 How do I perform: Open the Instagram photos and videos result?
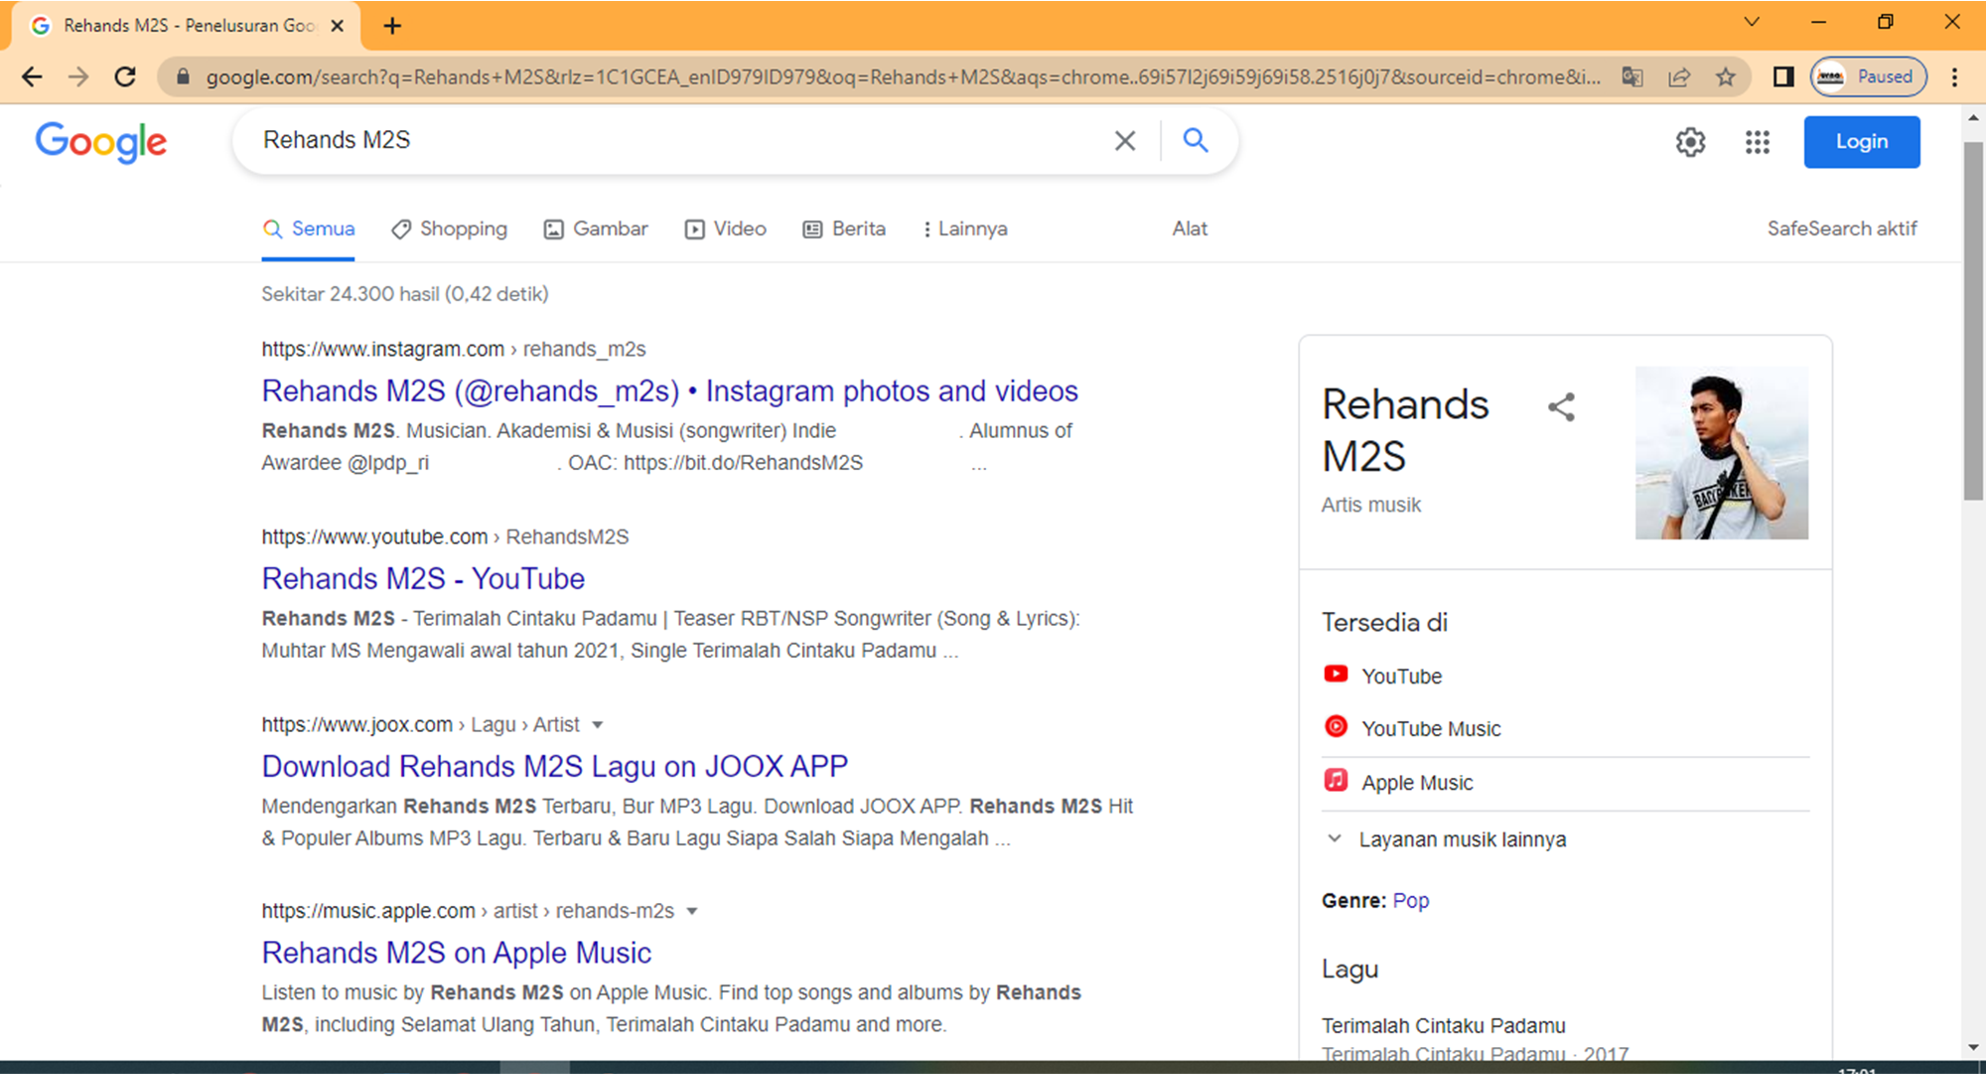(x=670, y=391)
